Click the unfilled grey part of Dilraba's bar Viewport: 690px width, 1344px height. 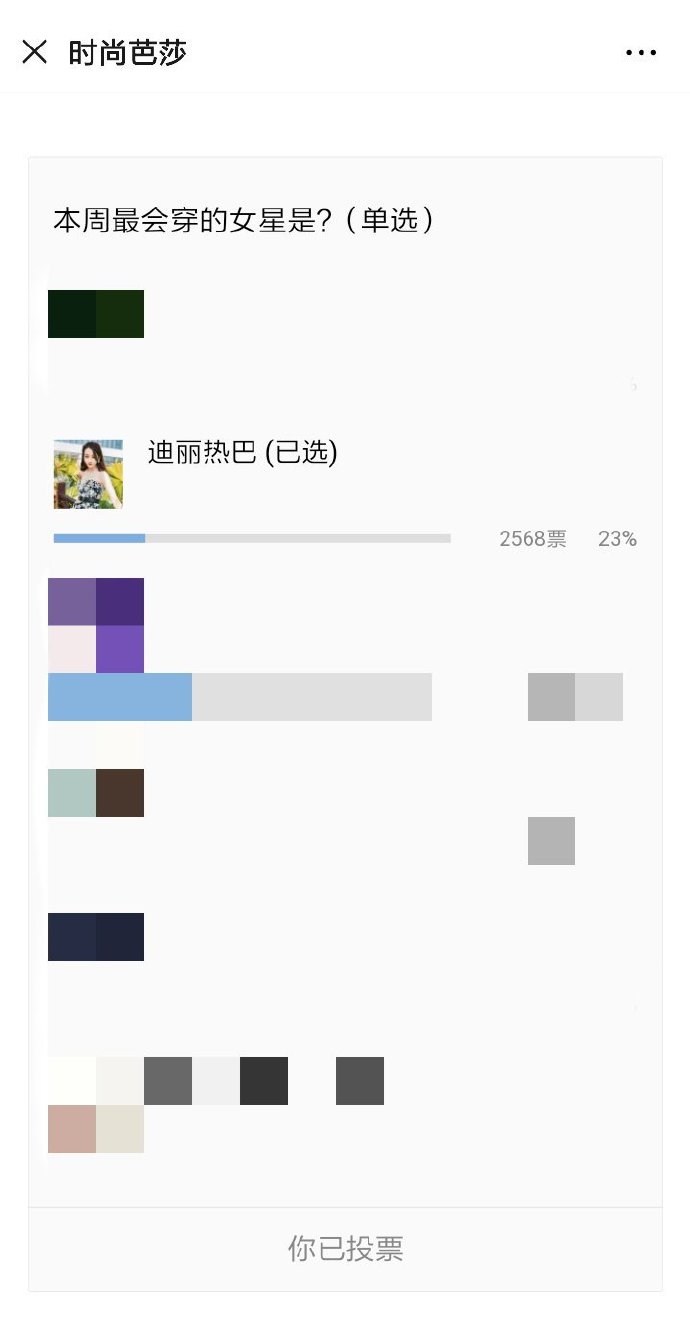click(298, 538)
